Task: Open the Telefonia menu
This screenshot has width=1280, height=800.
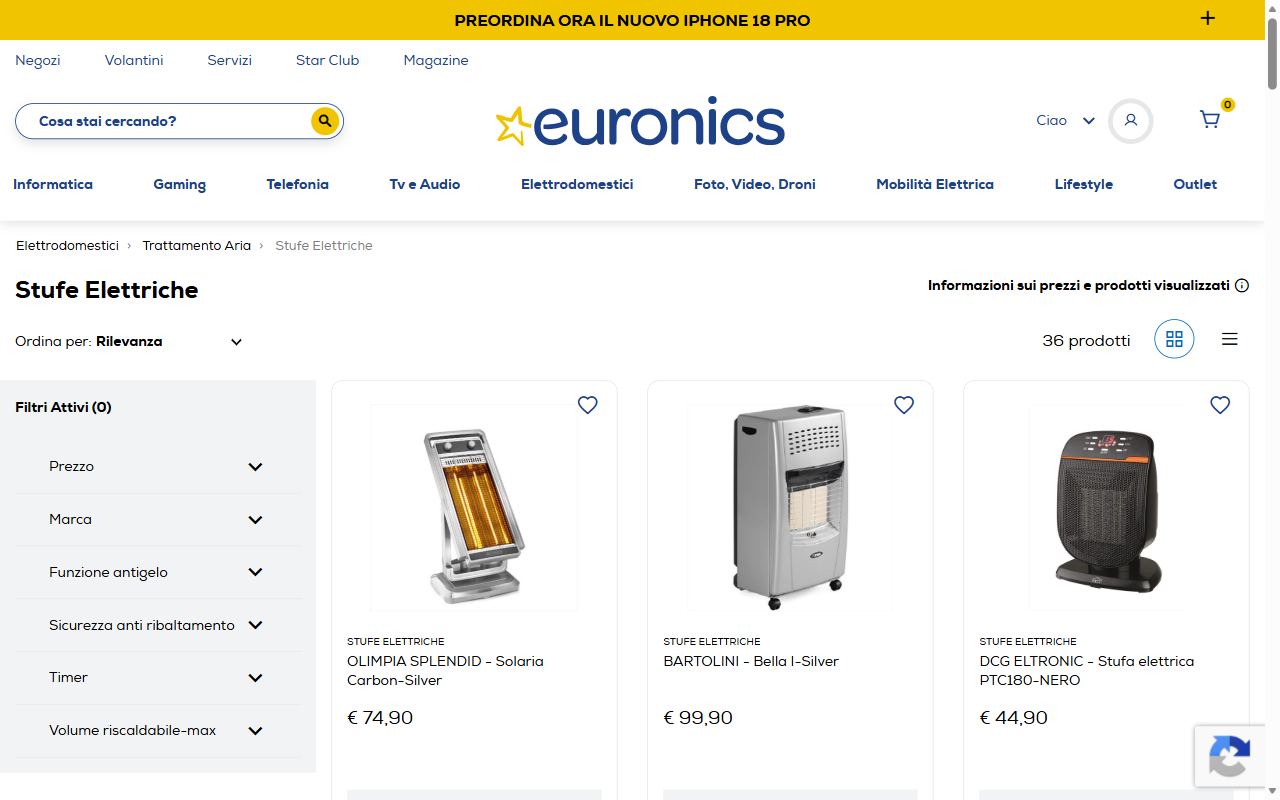Action: [298, 184]
